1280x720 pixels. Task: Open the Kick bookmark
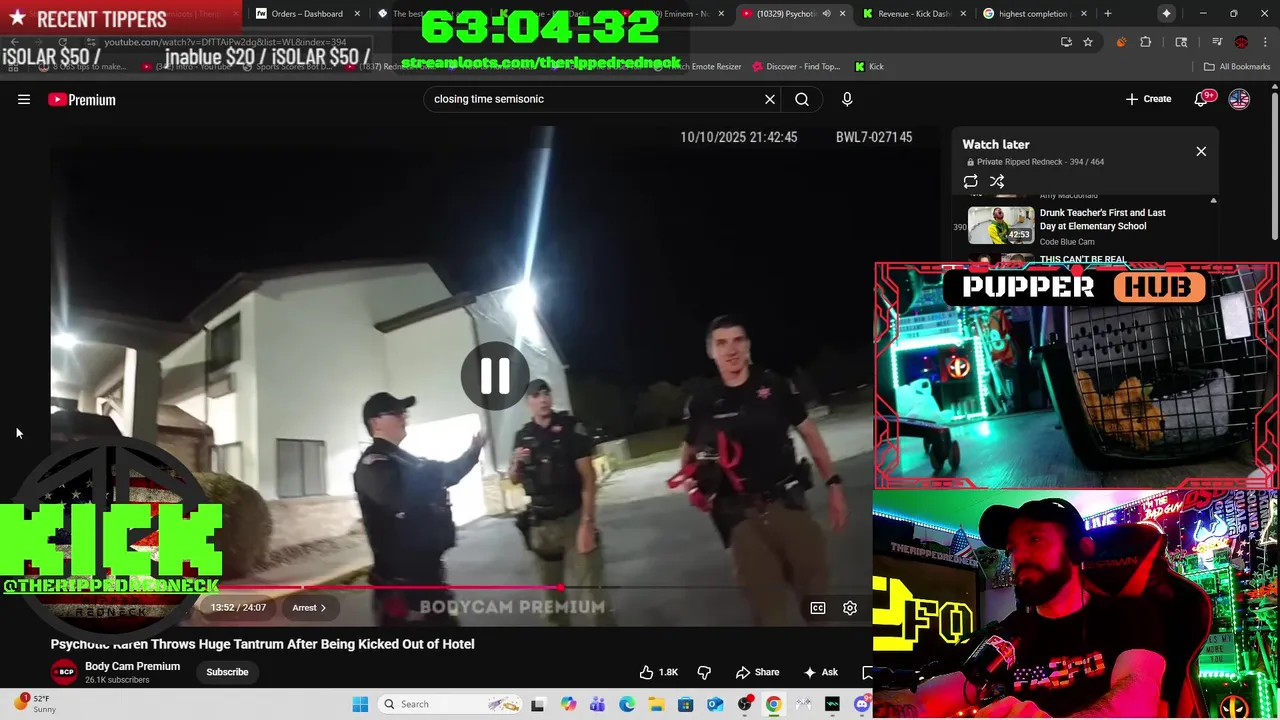pyautogui.click(x=869, y=67)
